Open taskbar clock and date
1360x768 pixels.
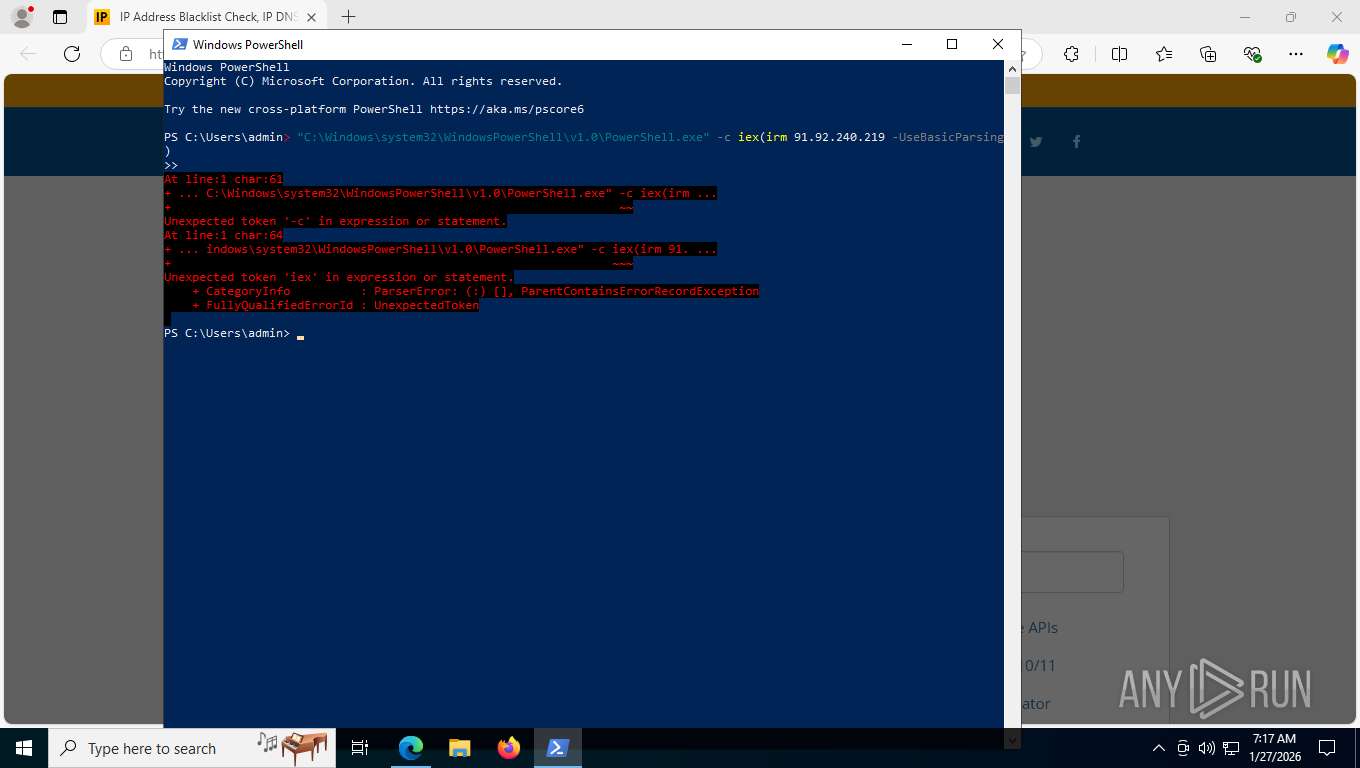click(1273, 748)
